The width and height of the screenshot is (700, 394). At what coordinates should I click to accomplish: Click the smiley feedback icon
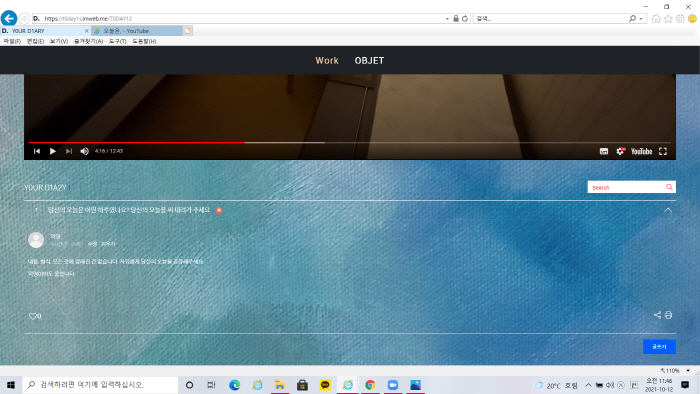(692, 19)
